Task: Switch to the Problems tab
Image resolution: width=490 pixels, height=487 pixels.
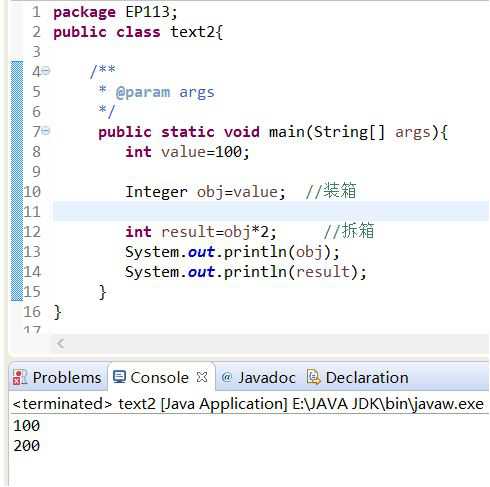Action: tap(57, 378)
